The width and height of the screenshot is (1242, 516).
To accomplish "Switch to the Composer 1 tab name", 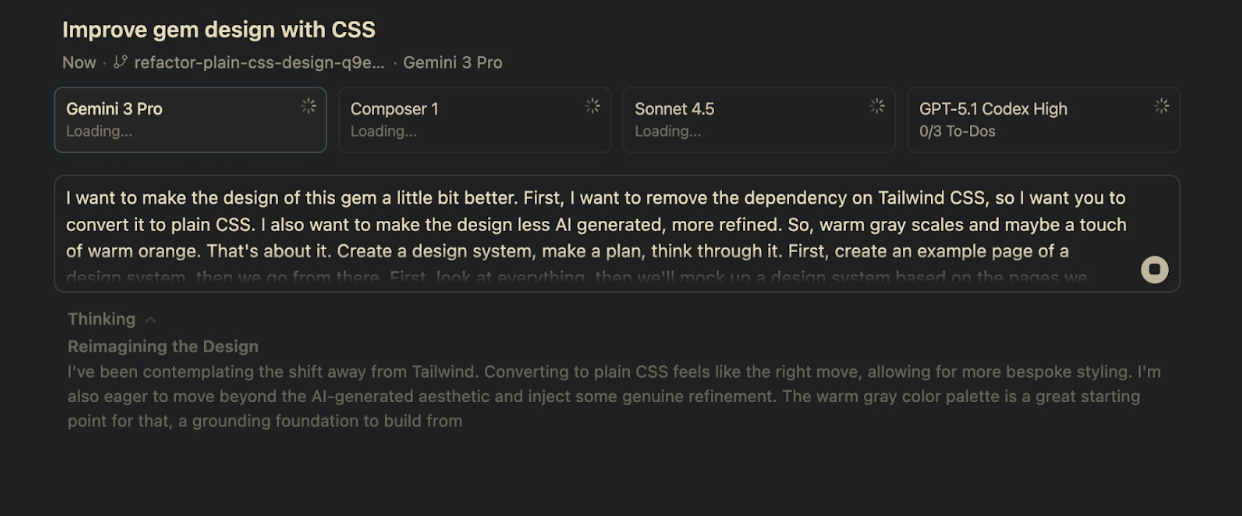I will 394,109.
